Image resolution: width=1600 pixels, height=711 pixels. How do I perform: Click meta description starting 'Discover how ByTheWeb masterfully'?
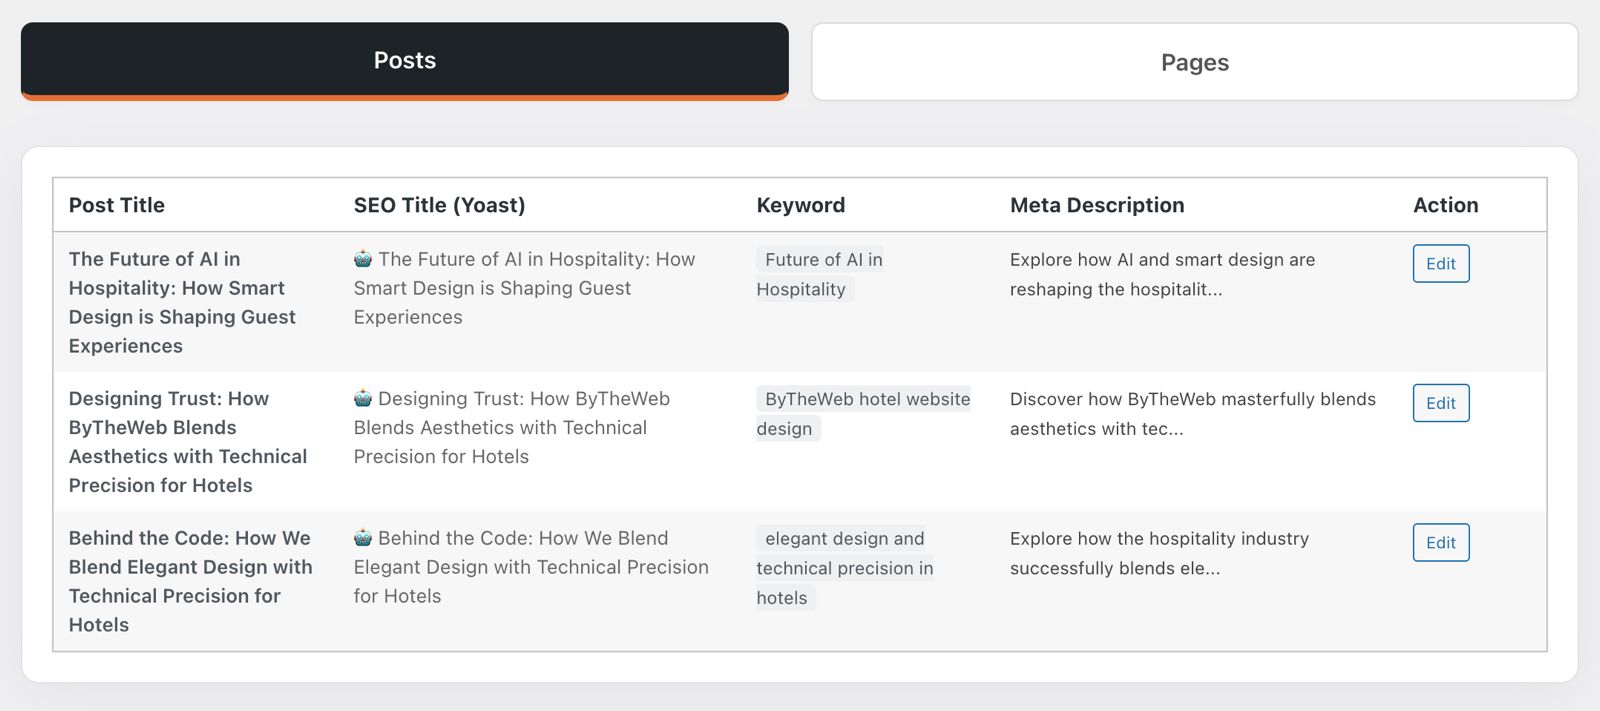click(1192, 413)
